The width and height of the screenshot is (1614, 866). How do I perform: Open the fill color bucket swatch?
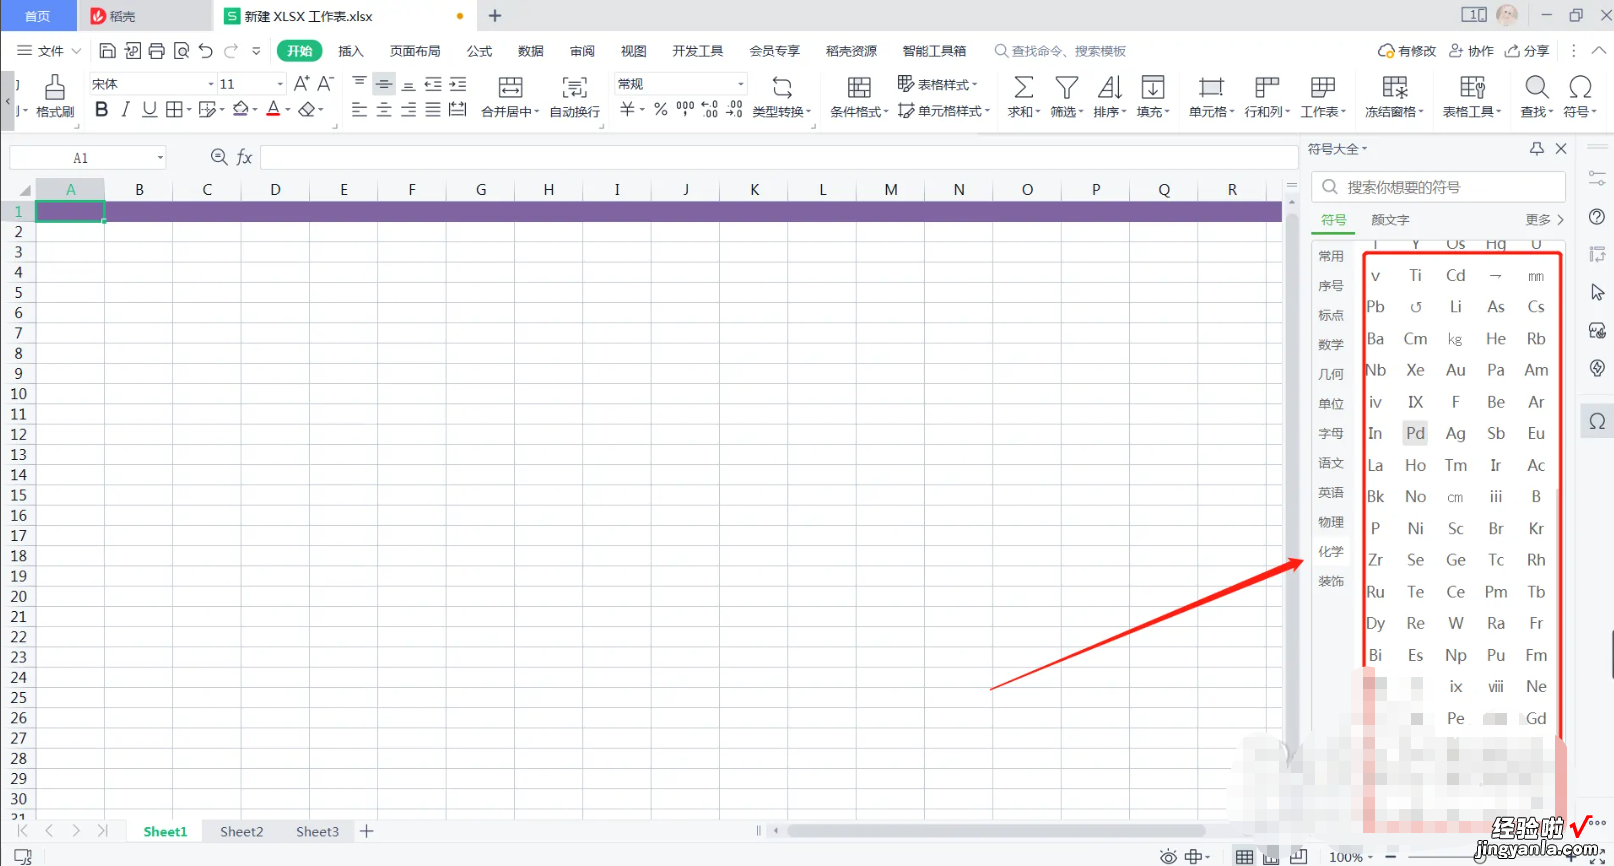[240, 109]
